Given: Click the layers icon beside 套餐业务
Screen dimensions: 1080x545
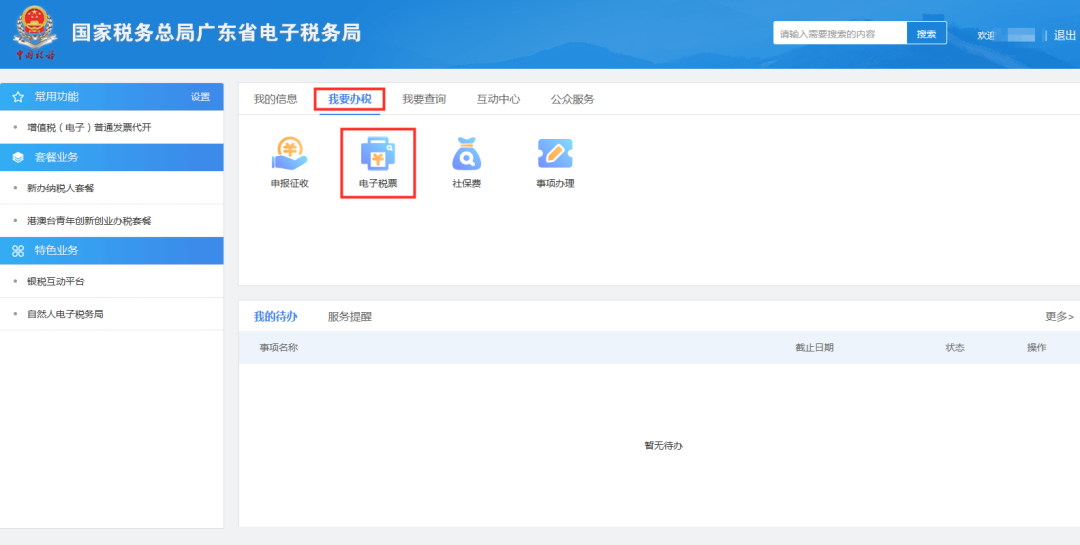Looking at the screenshot, I should point(18,158).
